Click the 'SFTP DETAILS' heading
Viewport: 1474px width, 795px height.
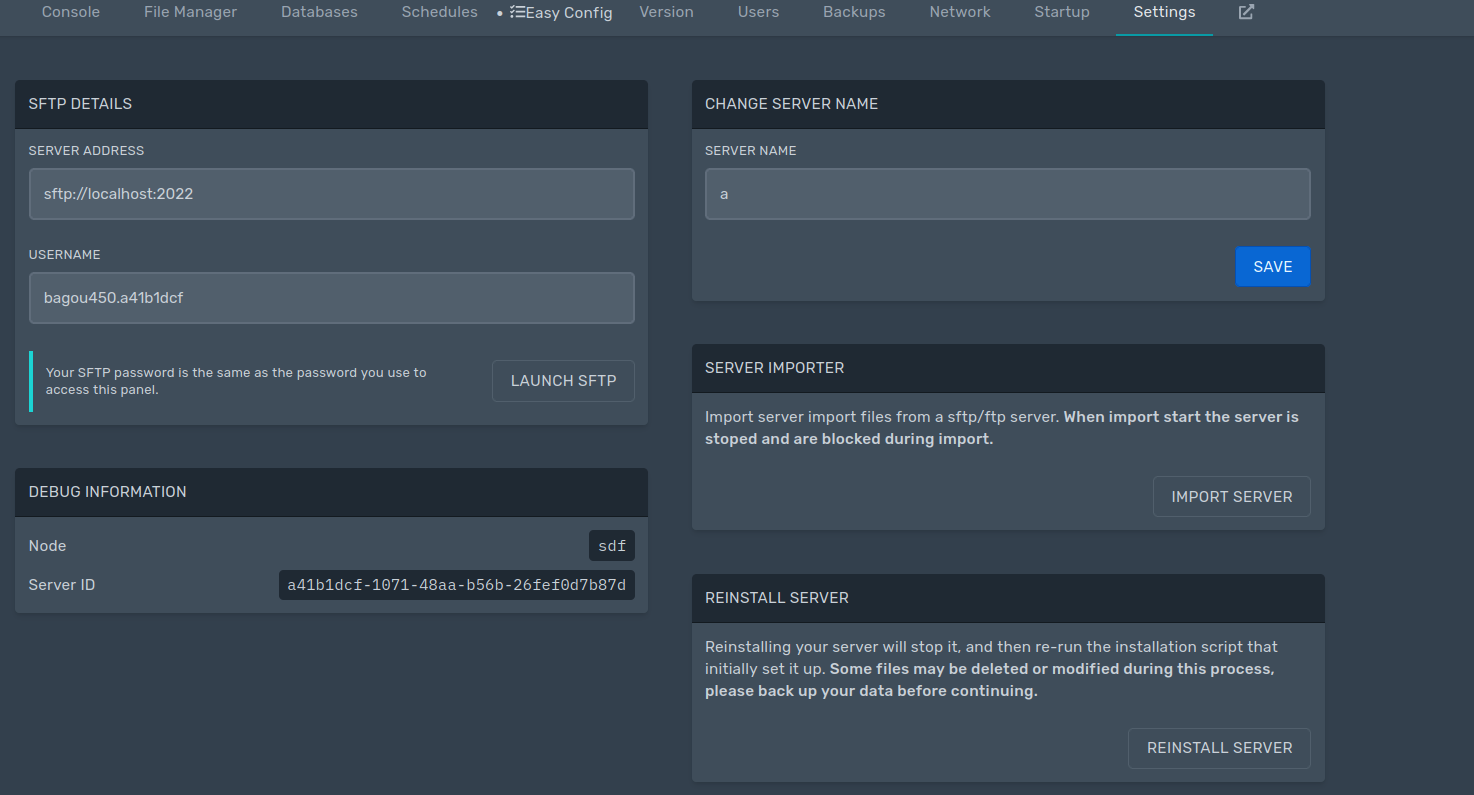(x=80, y=104)
